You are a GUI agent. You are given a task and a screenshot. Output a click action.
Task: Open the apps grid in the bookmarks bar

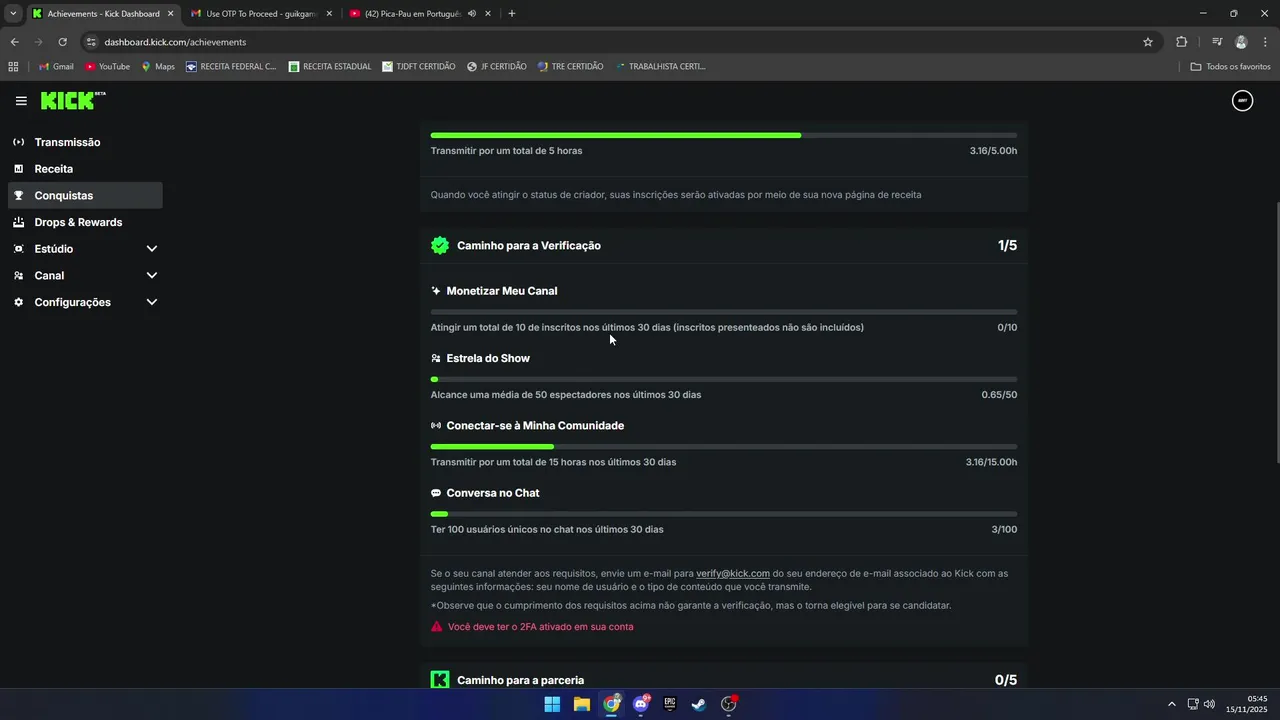(13, 67)
